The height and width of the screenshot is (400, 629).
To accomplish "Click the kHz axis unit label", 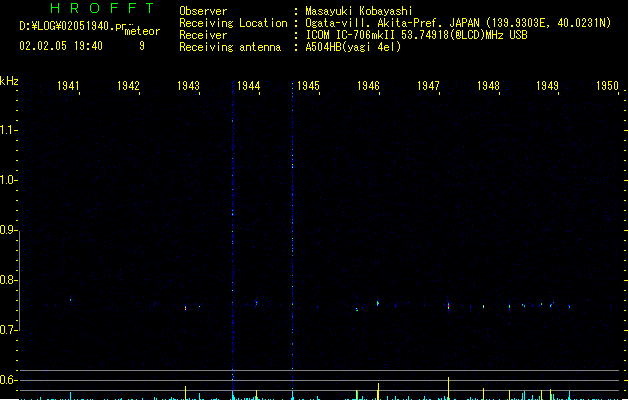I will click(x=9, y=81).
